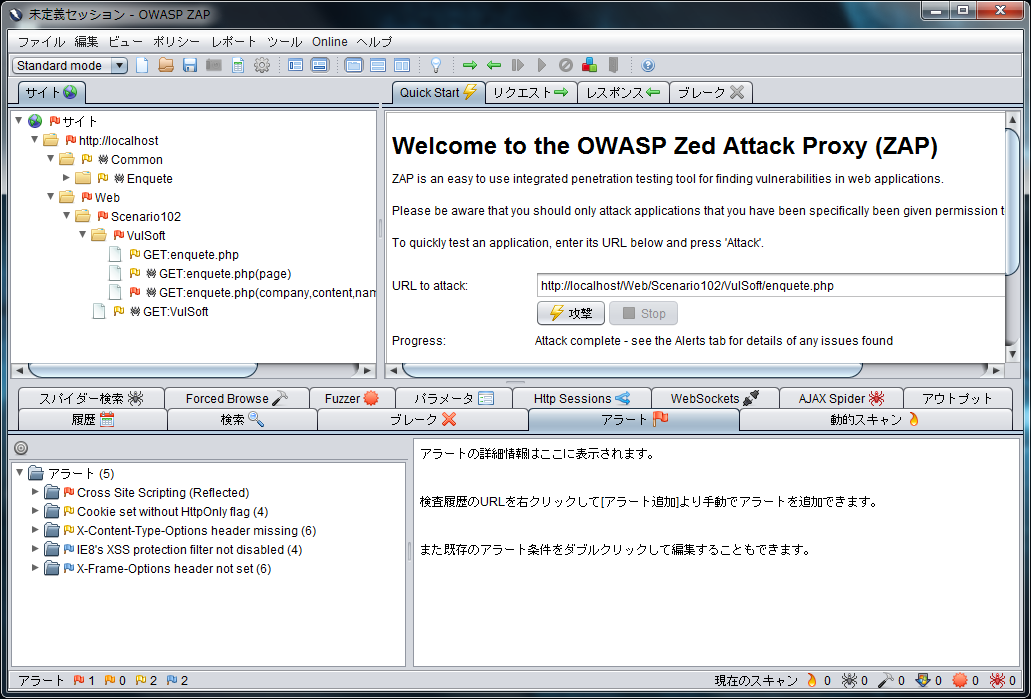Viewport: 1031px width, 699px height.
Task: Expand the Enquete folder node
Action: click(x=66, y=178)
